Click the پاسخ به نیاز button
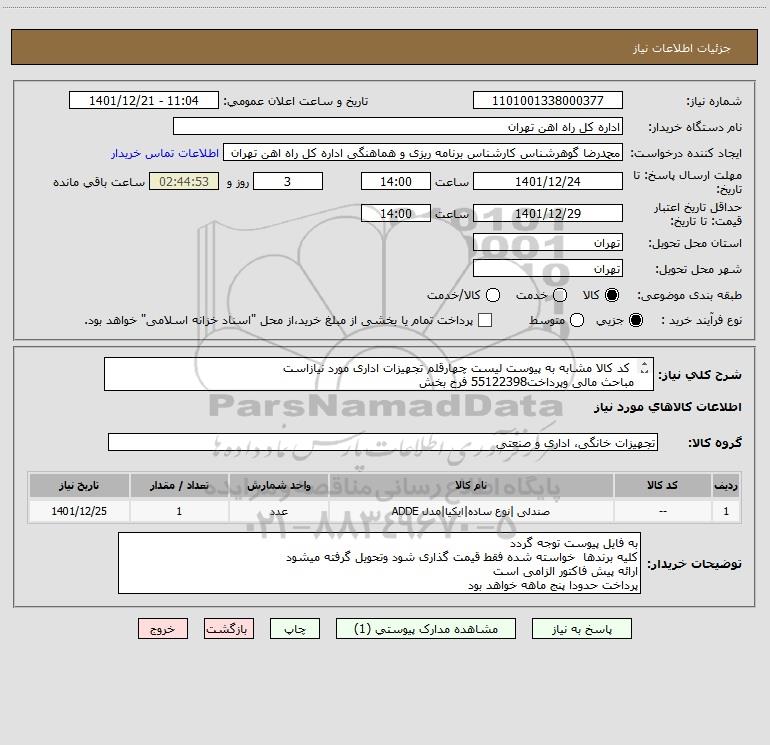770x745 pixels. point(582,629)
